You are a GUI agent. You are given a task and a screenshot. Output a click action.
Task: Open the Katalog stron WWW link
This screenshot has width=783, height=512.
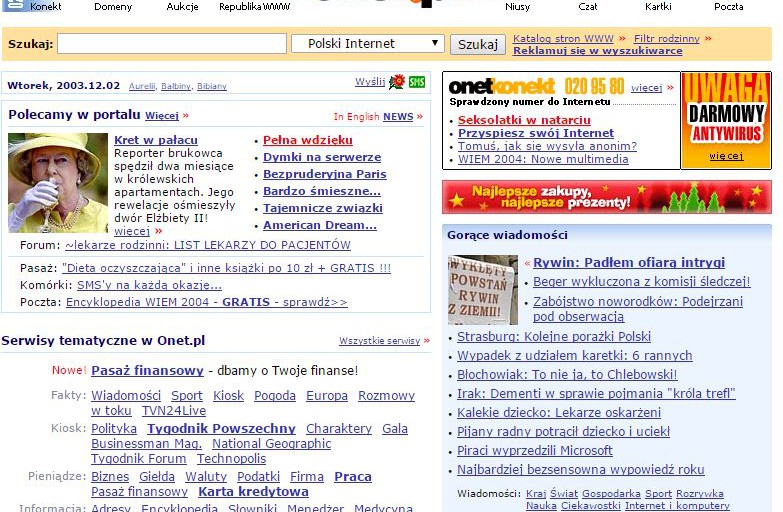pos(563,38)
